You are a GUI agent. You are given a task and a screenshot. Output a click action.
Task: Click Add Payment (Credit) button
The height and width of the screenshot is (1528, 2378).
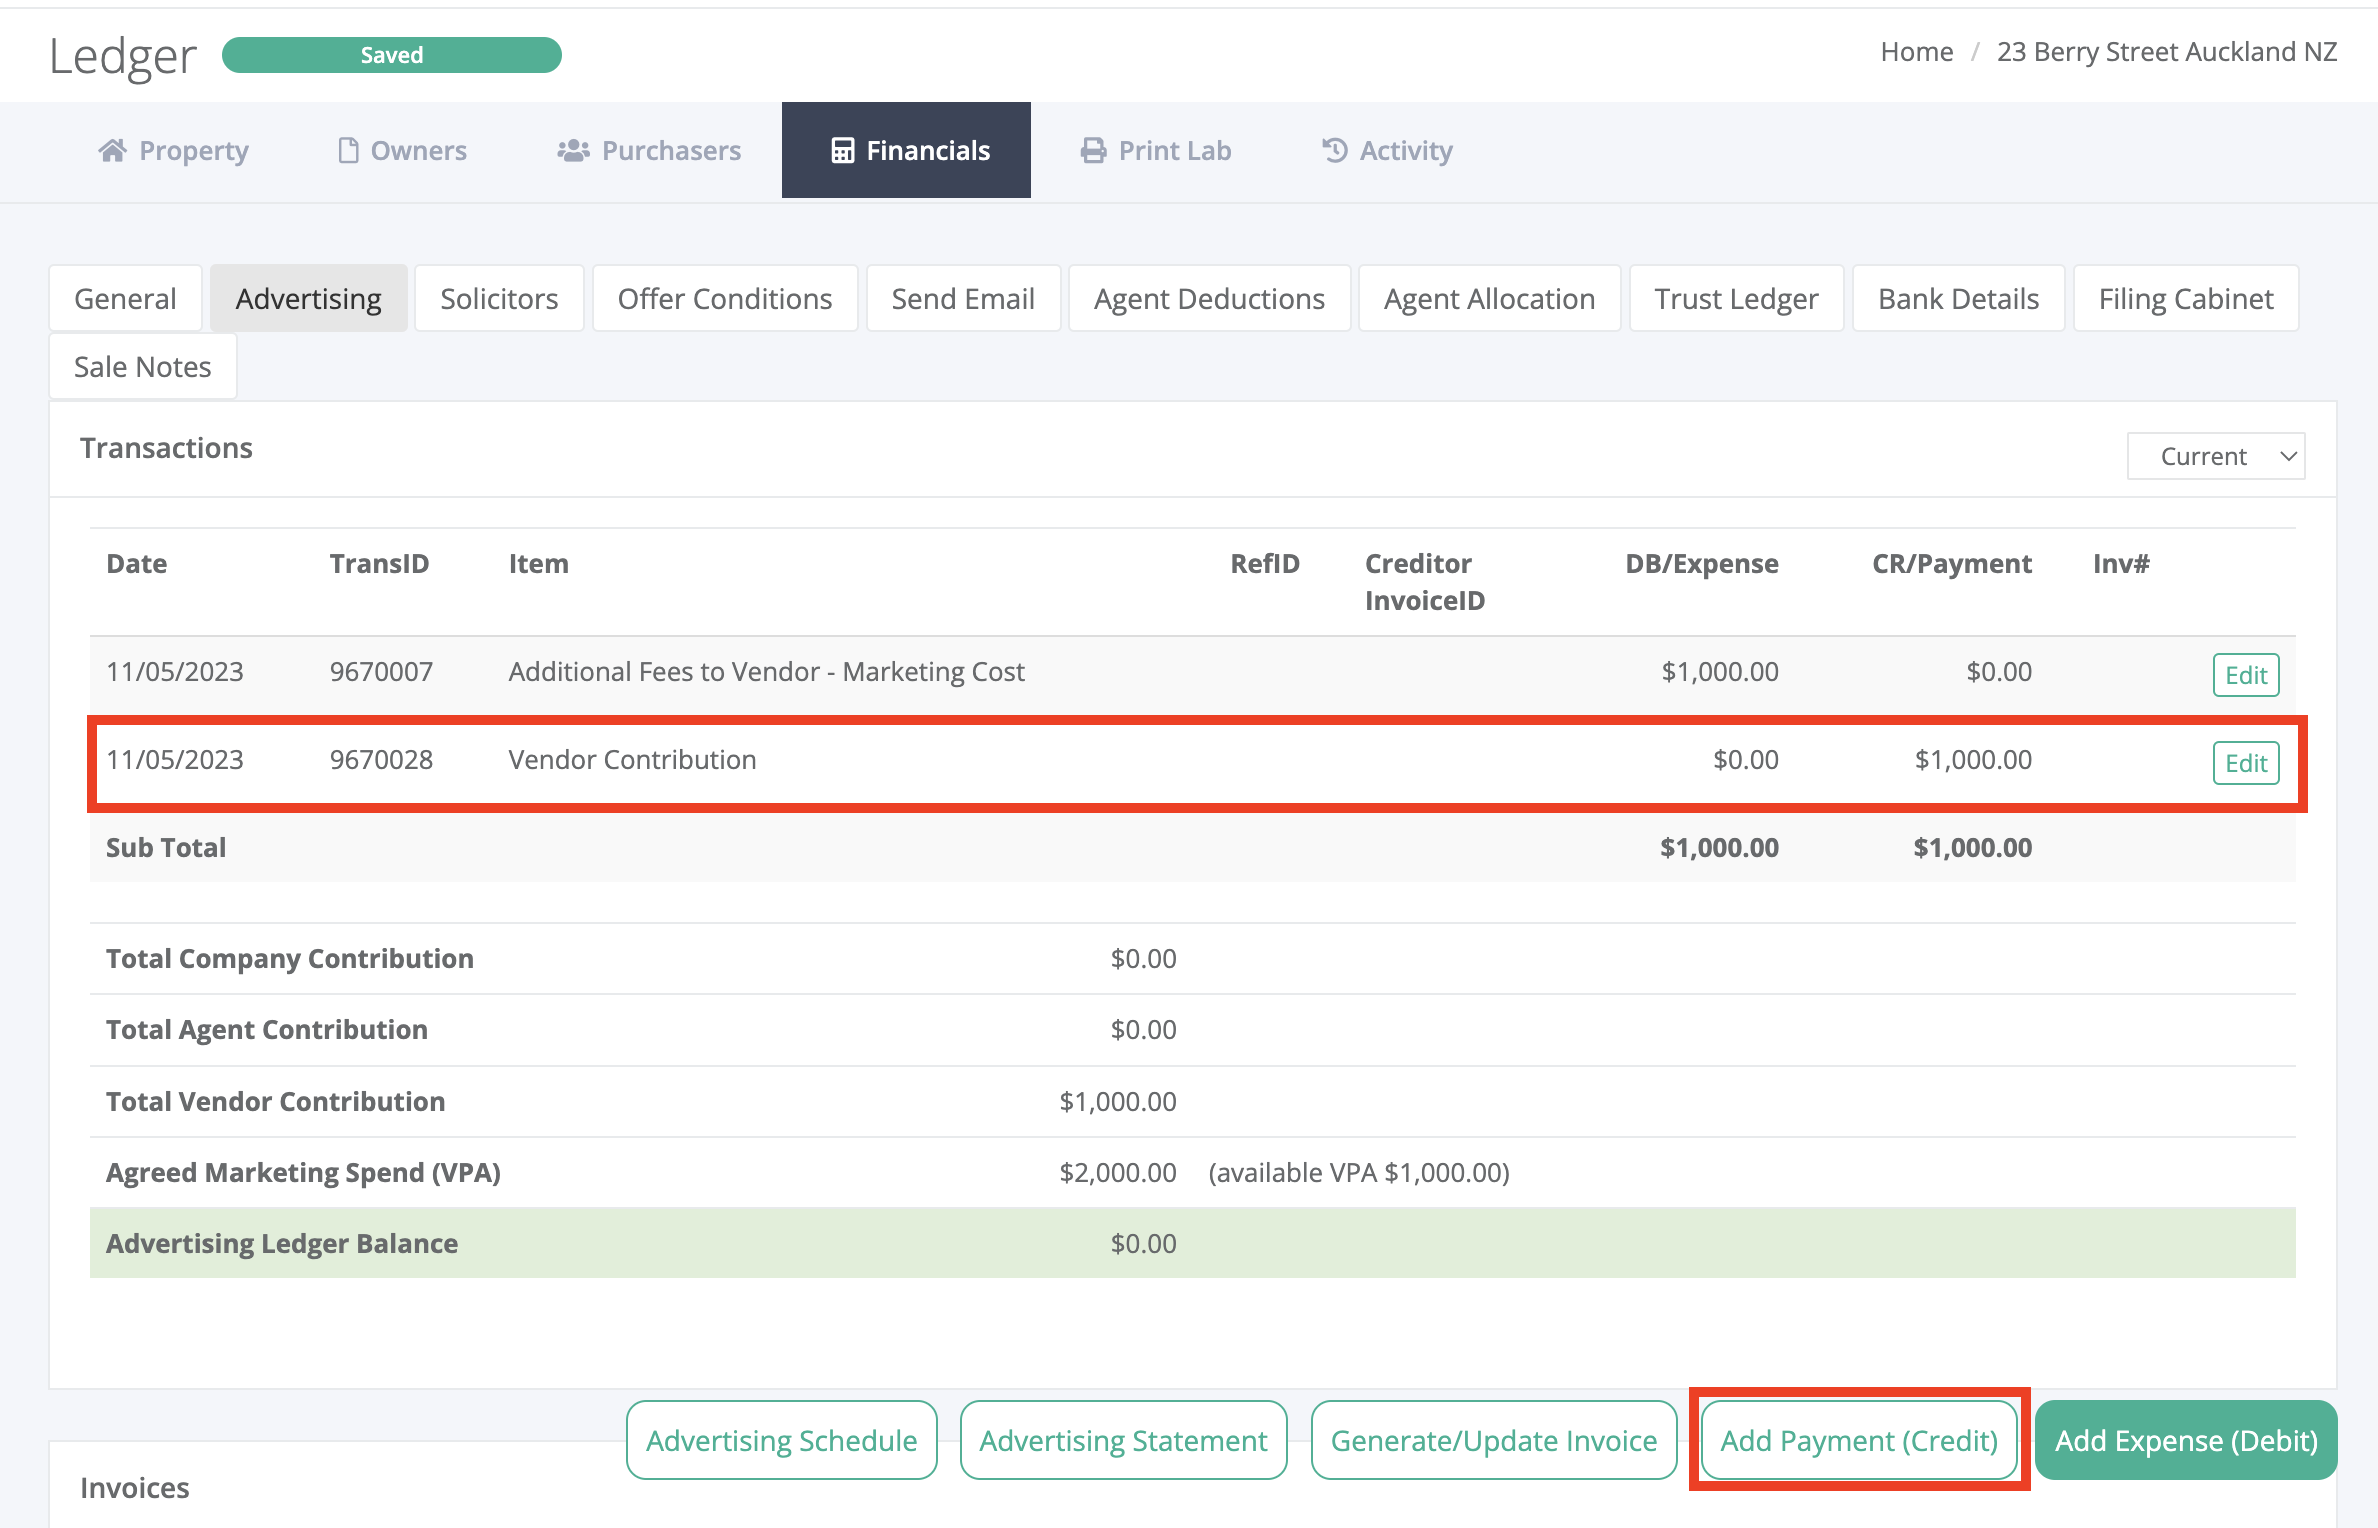point(1858,1440)
